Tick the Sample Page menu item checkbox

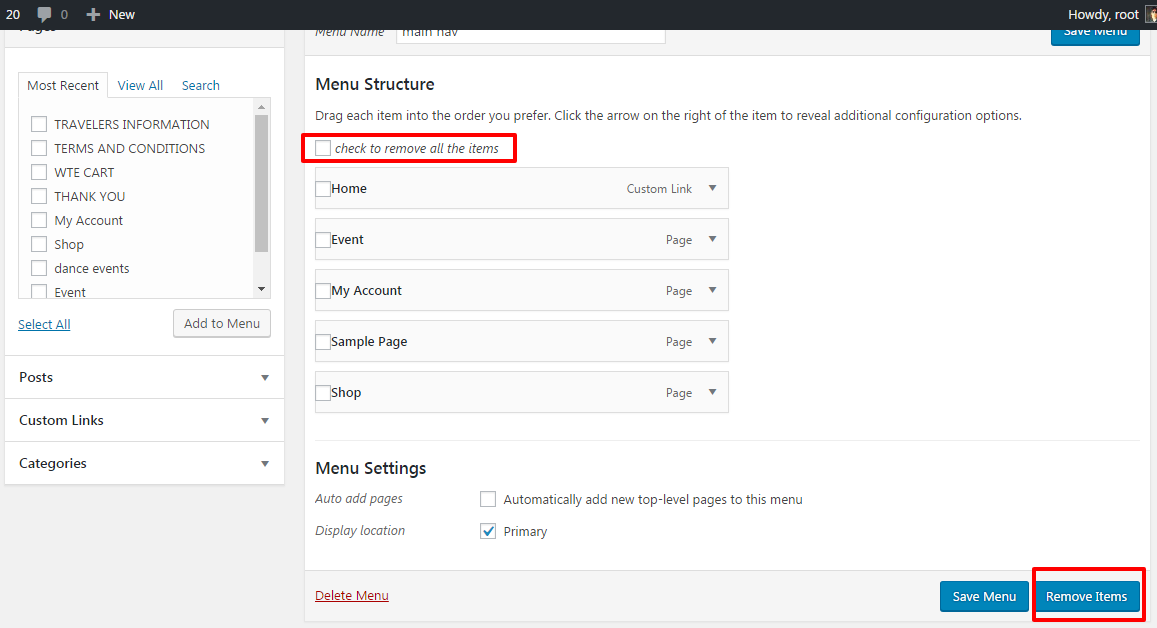point(322,342)
